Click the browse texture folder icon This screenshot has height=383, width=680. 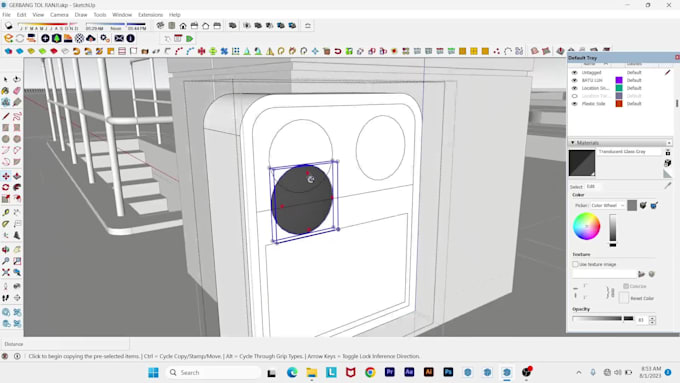tap(641, 274)
